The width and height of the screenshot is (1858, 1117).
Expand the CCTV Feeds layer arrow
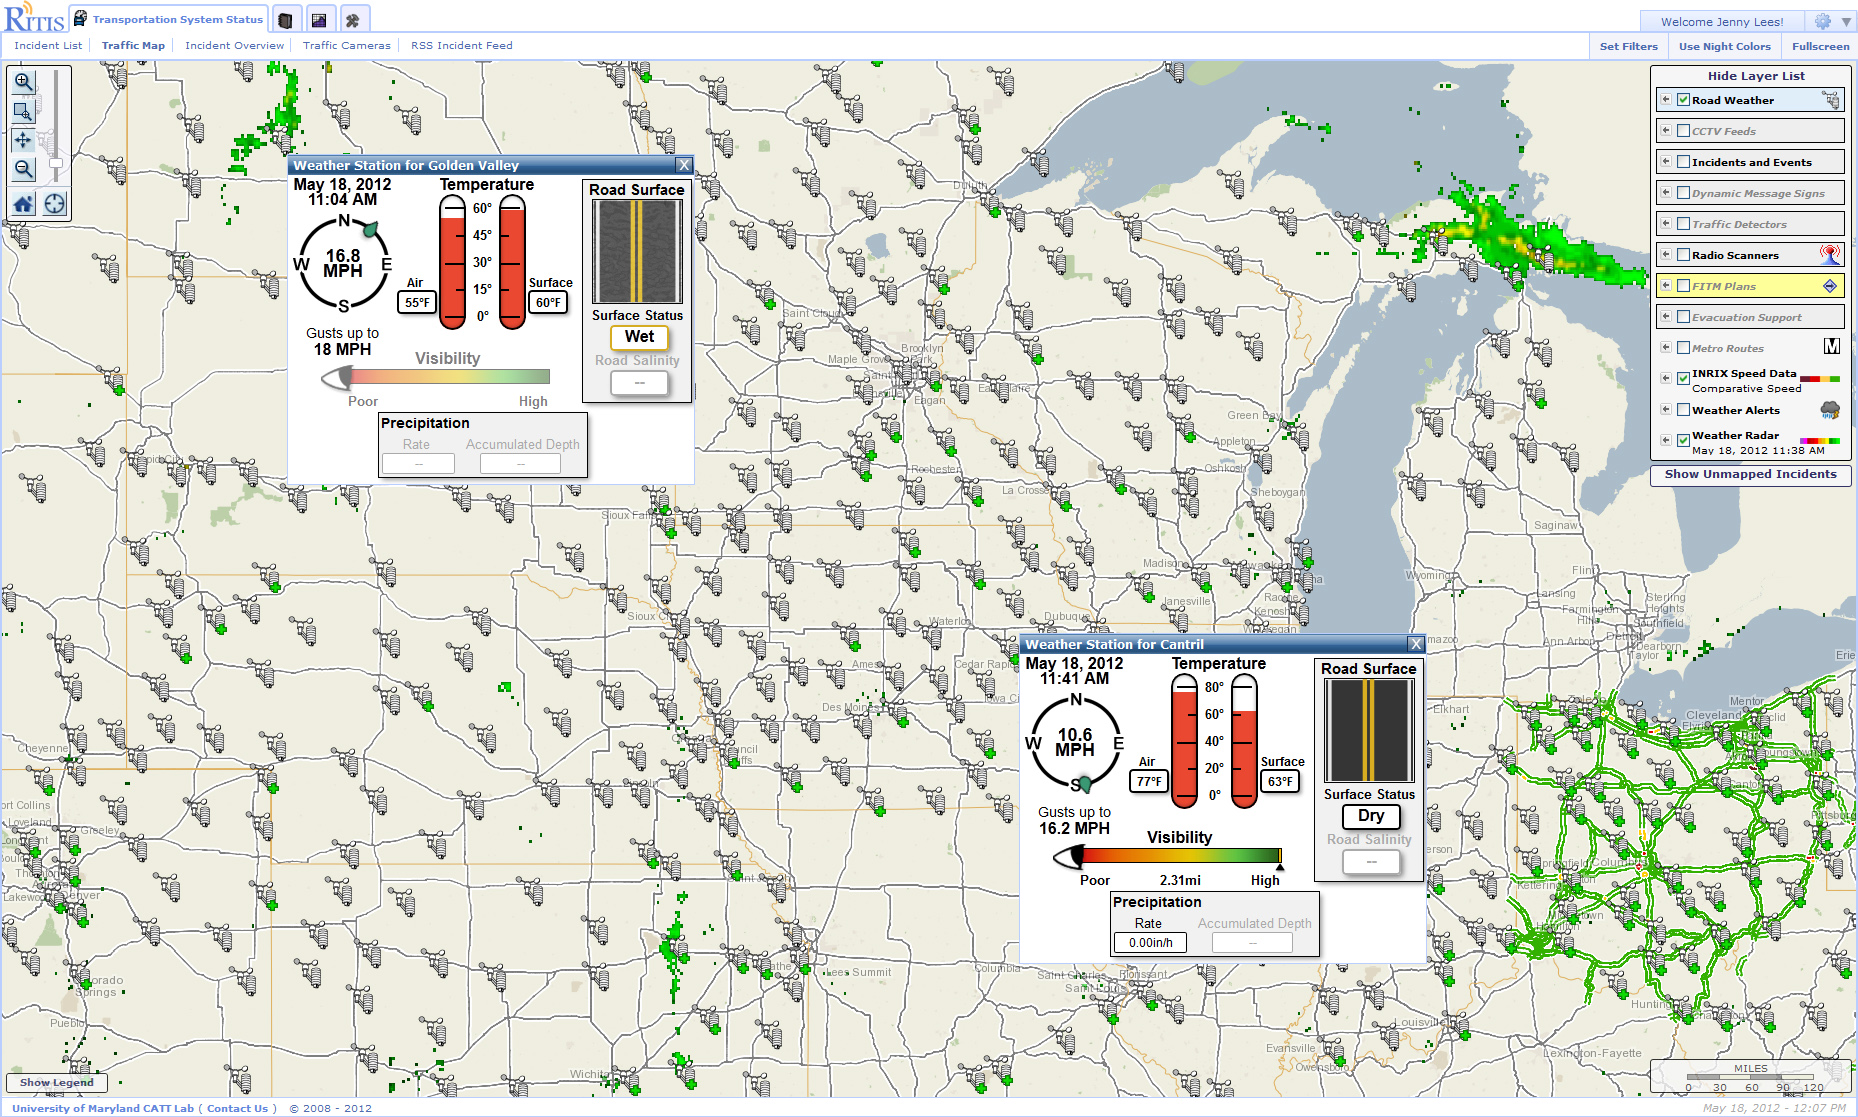click(1666, 131)
